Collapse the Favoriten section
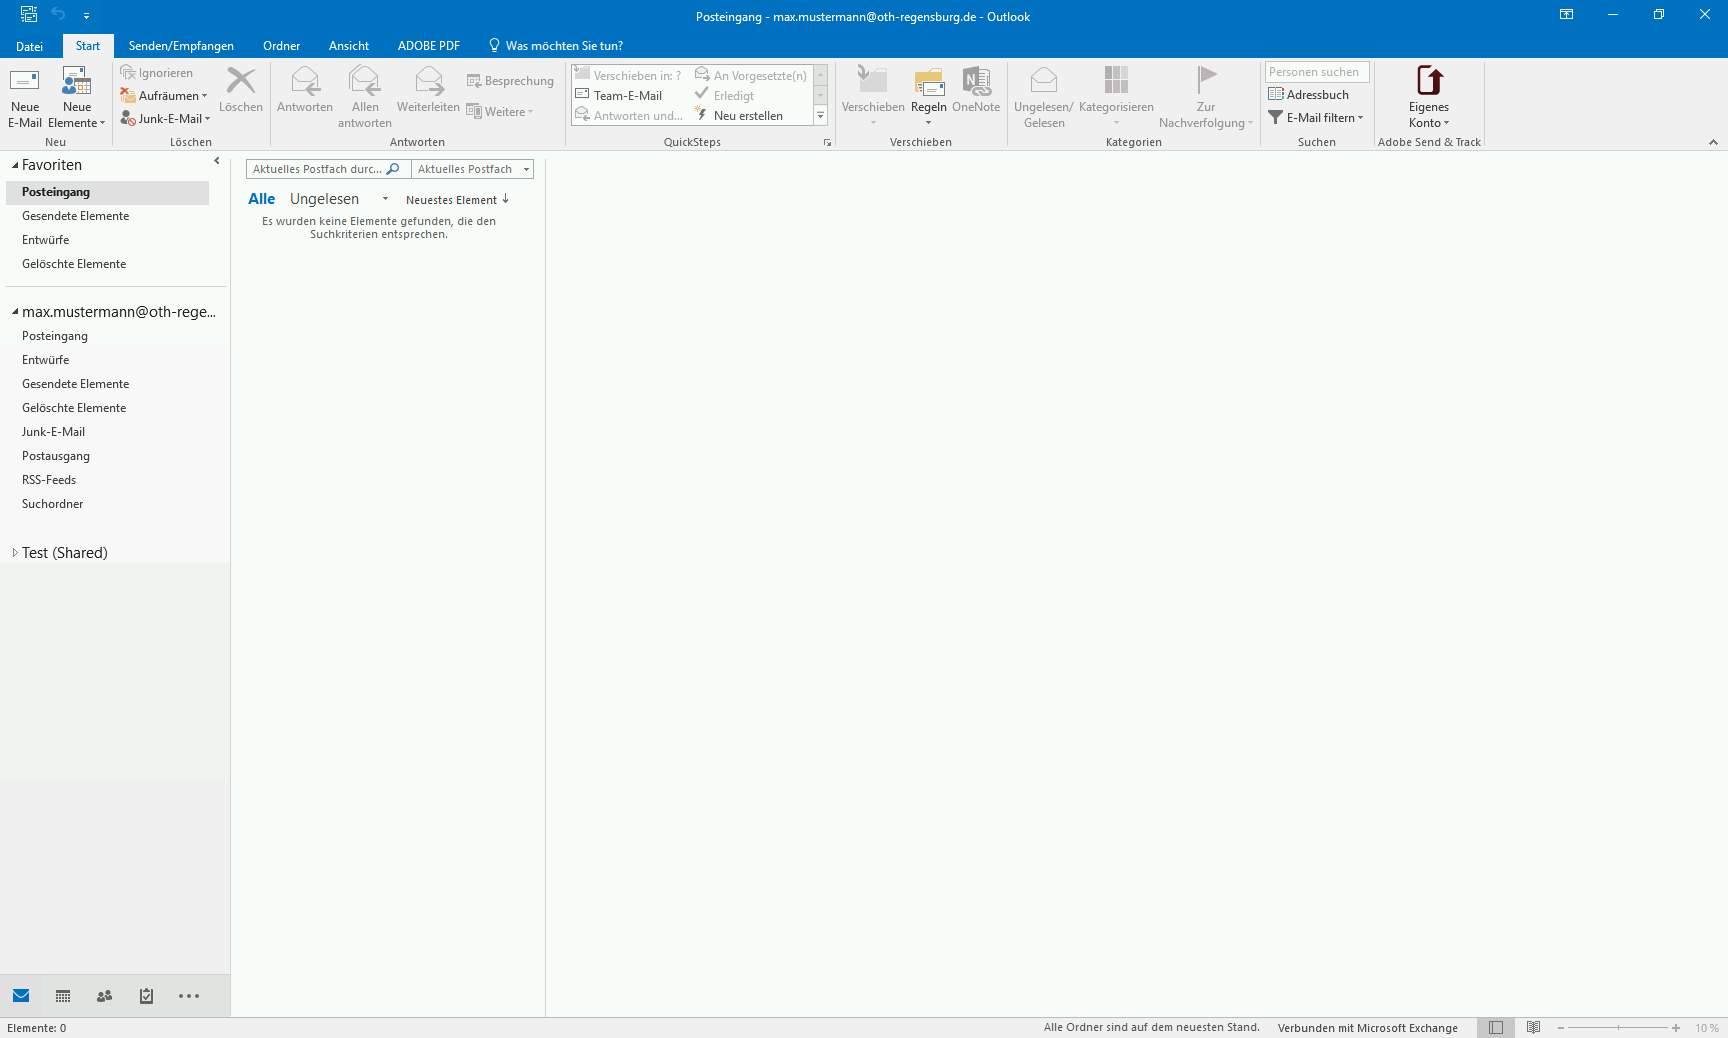 [x=15, y=165]
